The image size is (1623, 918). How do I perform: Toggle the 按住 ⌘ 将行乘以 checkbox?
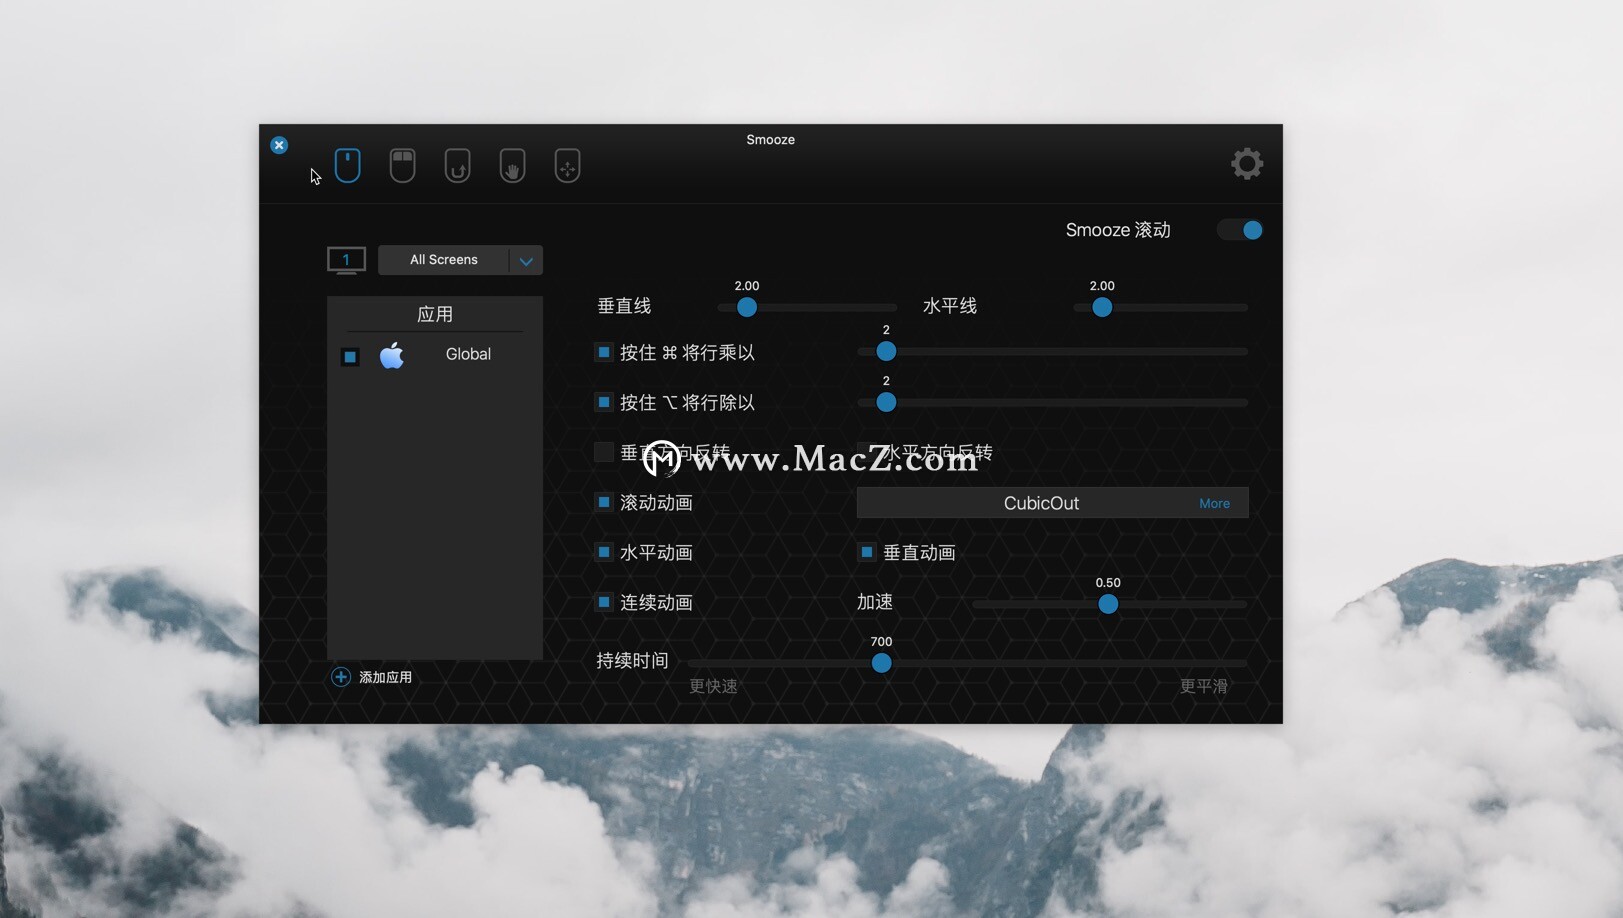tap(604, 352)
